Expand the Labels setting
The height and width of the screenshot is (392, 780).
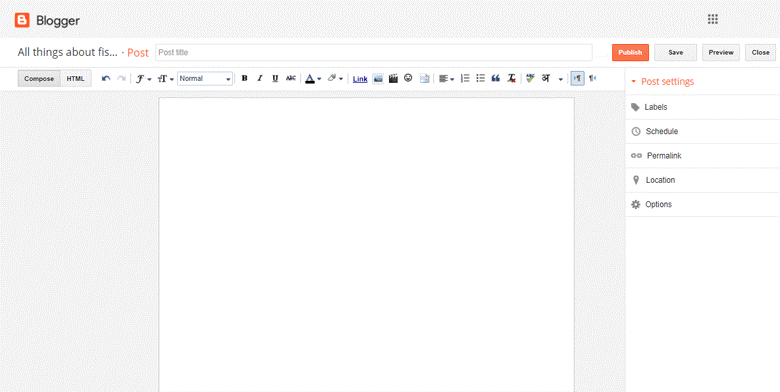point(702,107)
